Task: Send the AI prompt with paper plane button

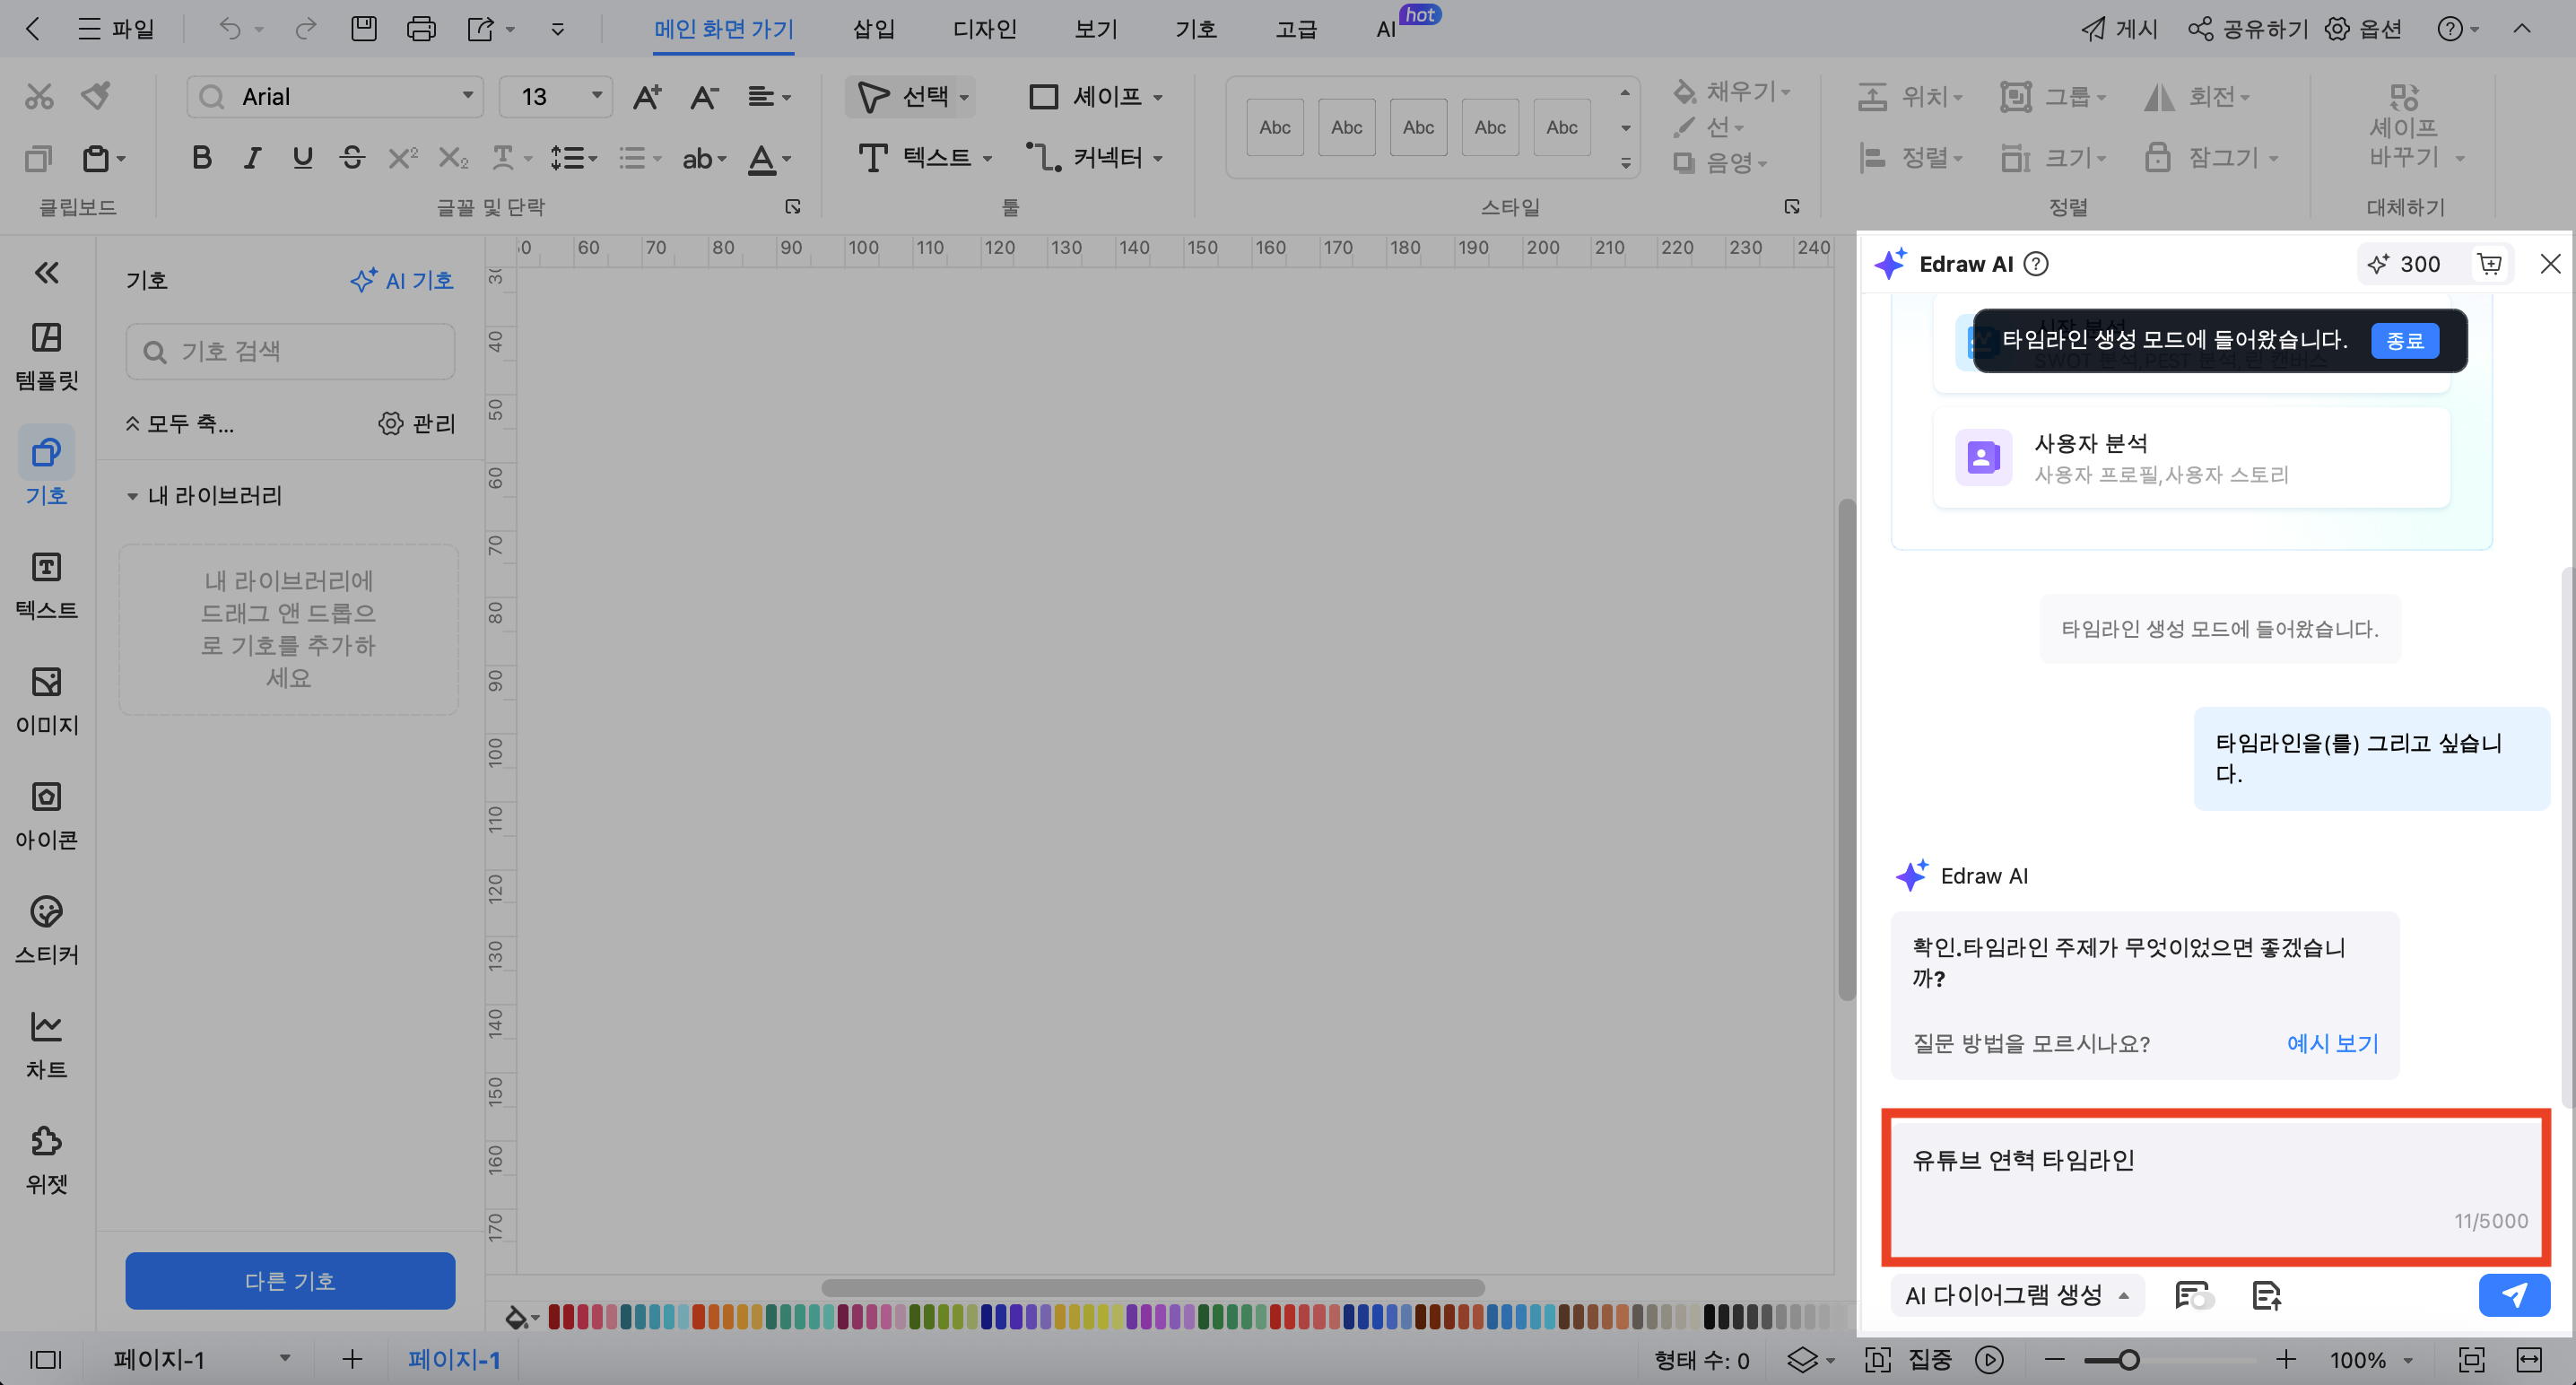Action: click(2514, 1295)
